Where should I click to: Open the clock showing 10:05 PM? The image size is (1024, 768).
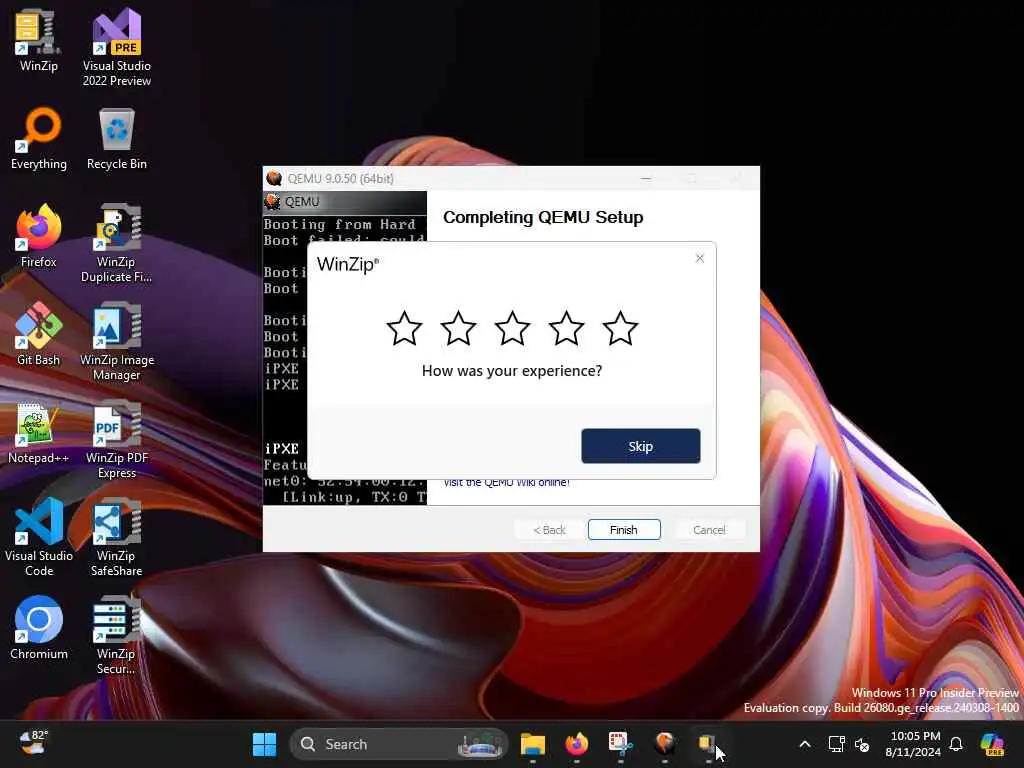point(913,744)
